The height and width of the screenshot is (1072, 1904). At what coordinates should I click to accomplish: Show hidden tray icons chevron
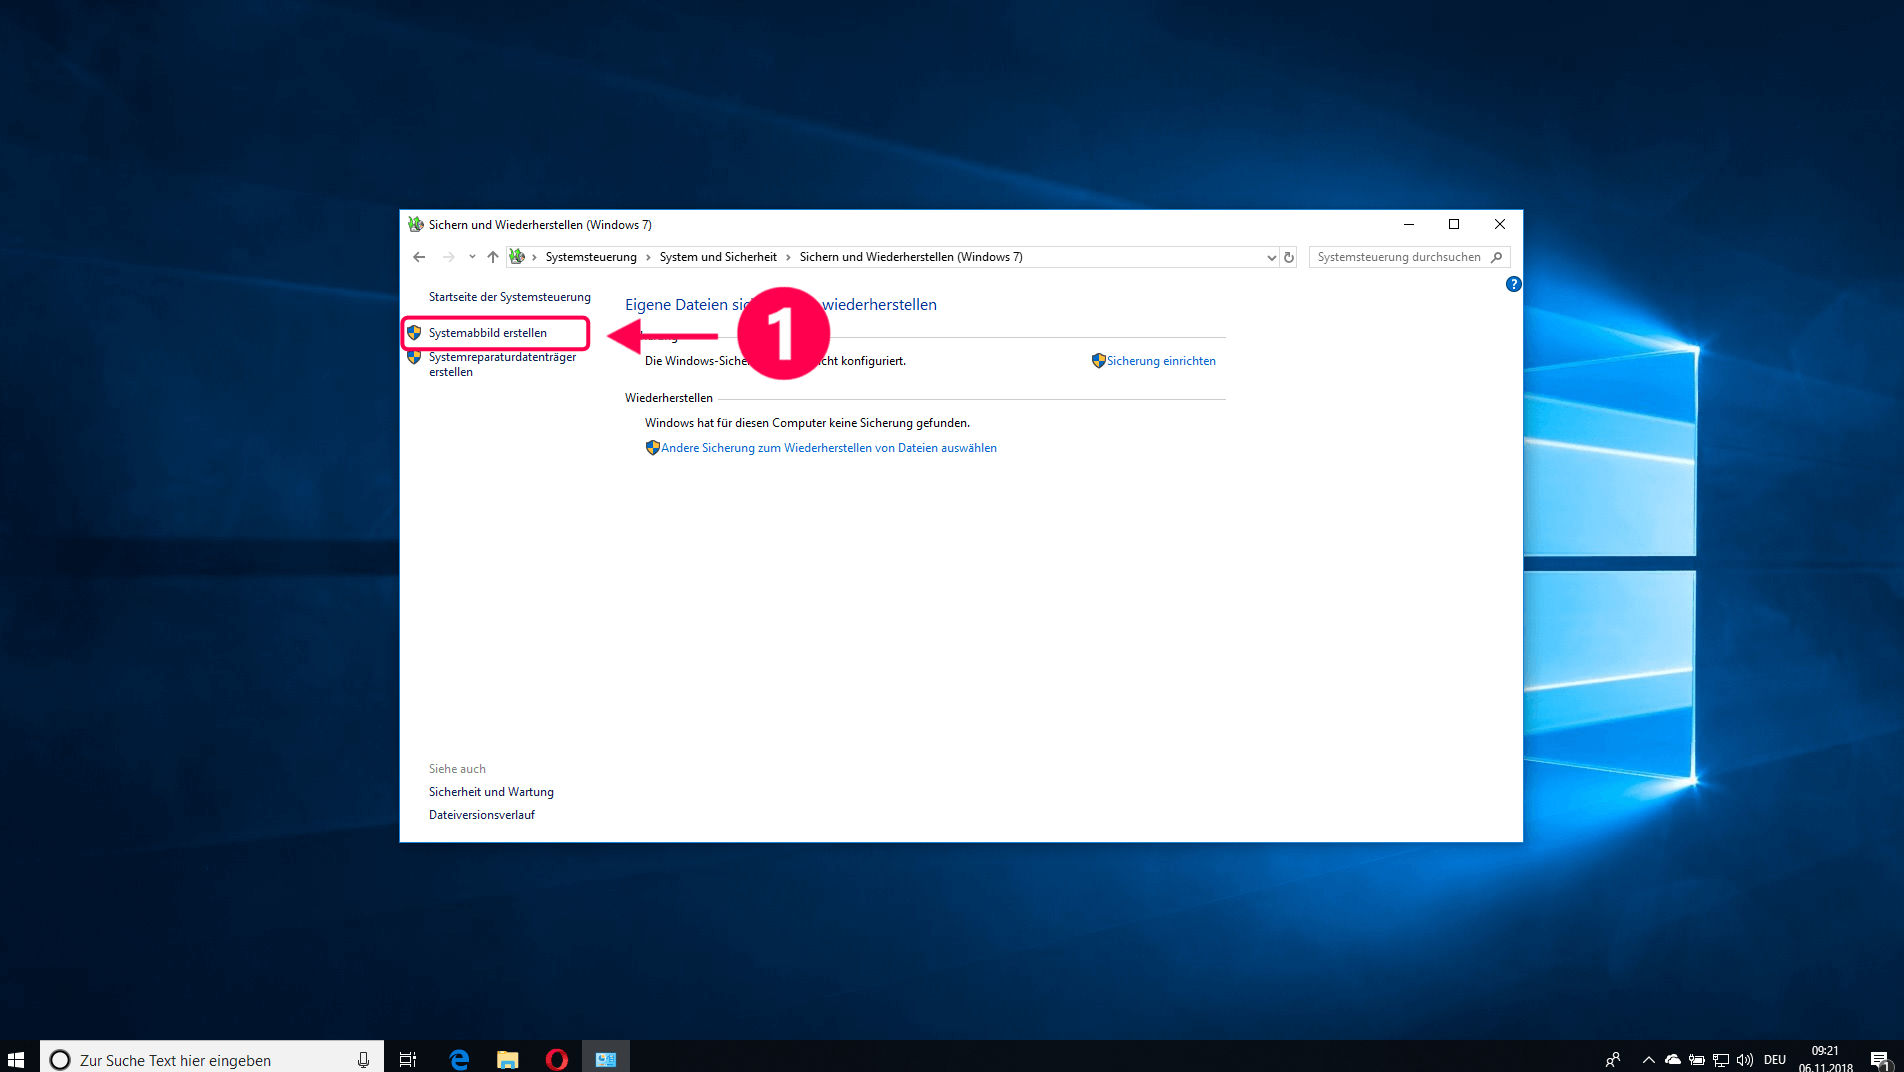(1648, 1060)
